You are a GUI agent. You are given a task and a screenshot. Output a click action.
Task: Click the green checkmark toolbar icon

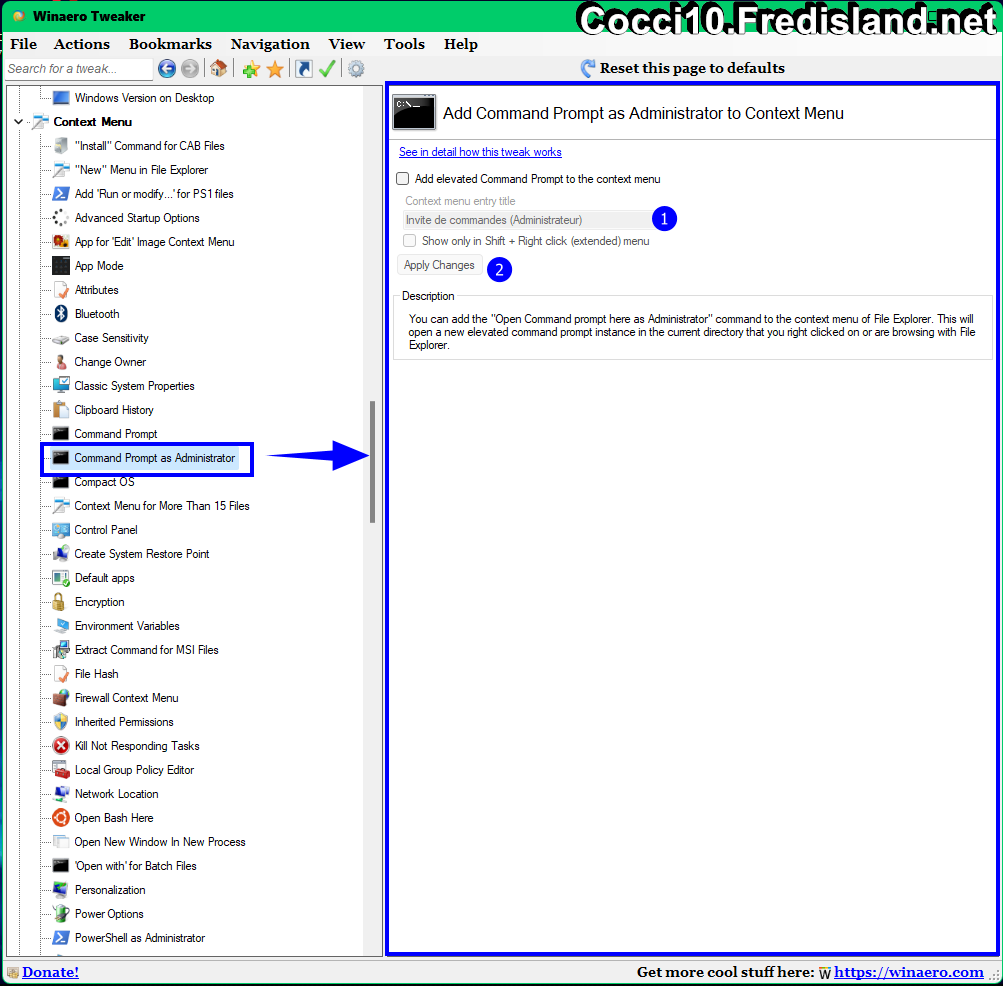[x=327, y=68]
